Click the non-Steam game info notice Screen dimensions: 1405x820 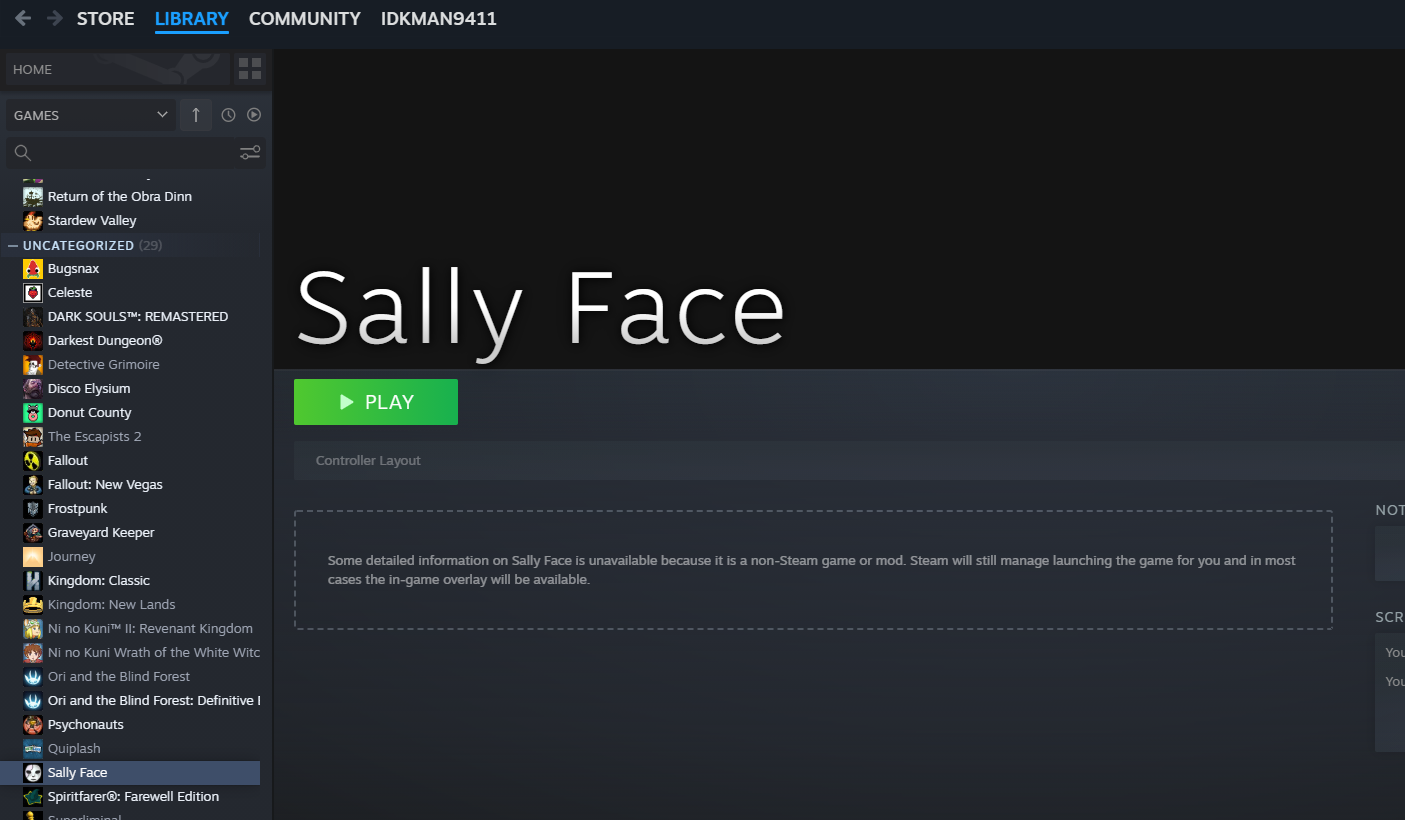813,570
